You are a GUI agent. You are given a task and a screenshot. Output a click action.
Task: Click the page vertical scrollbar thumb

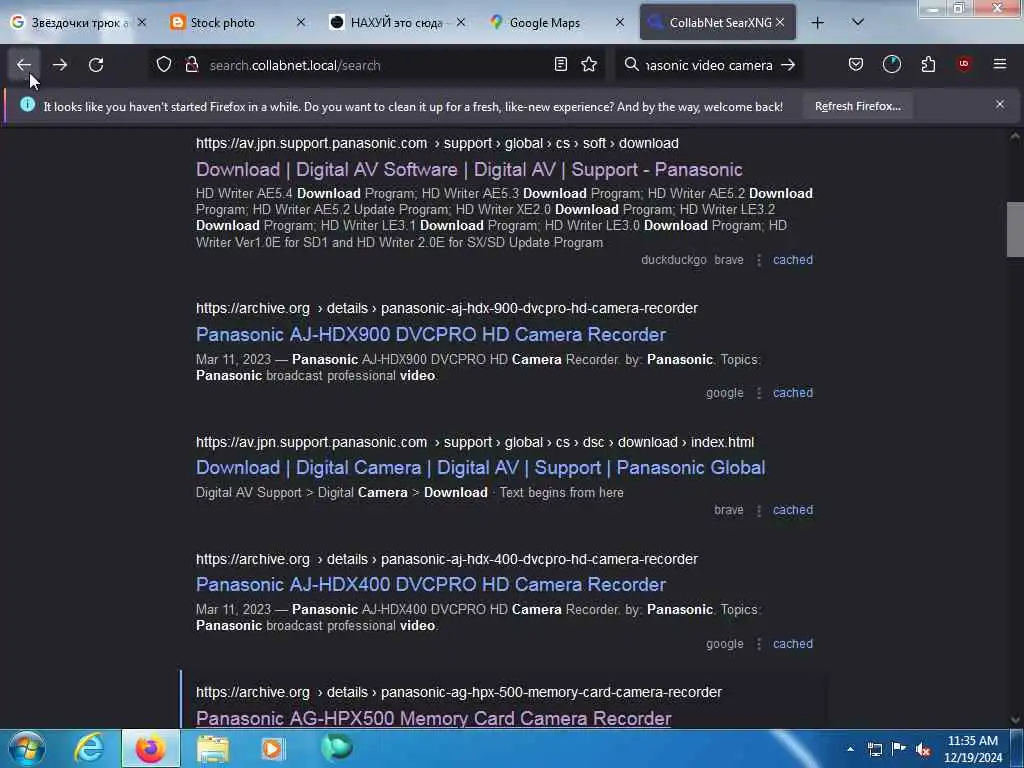1015,230
